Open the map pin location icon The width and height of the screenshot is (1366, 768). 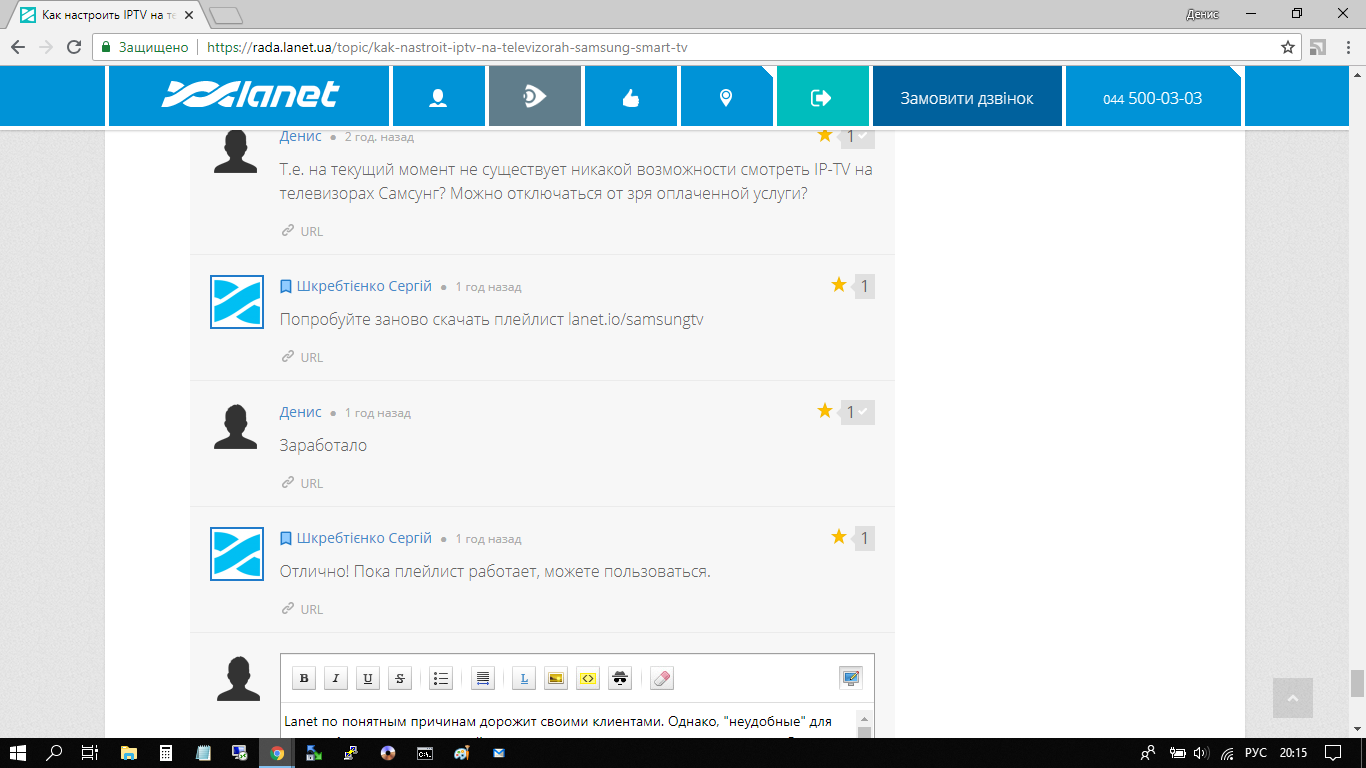coord(726,97)
